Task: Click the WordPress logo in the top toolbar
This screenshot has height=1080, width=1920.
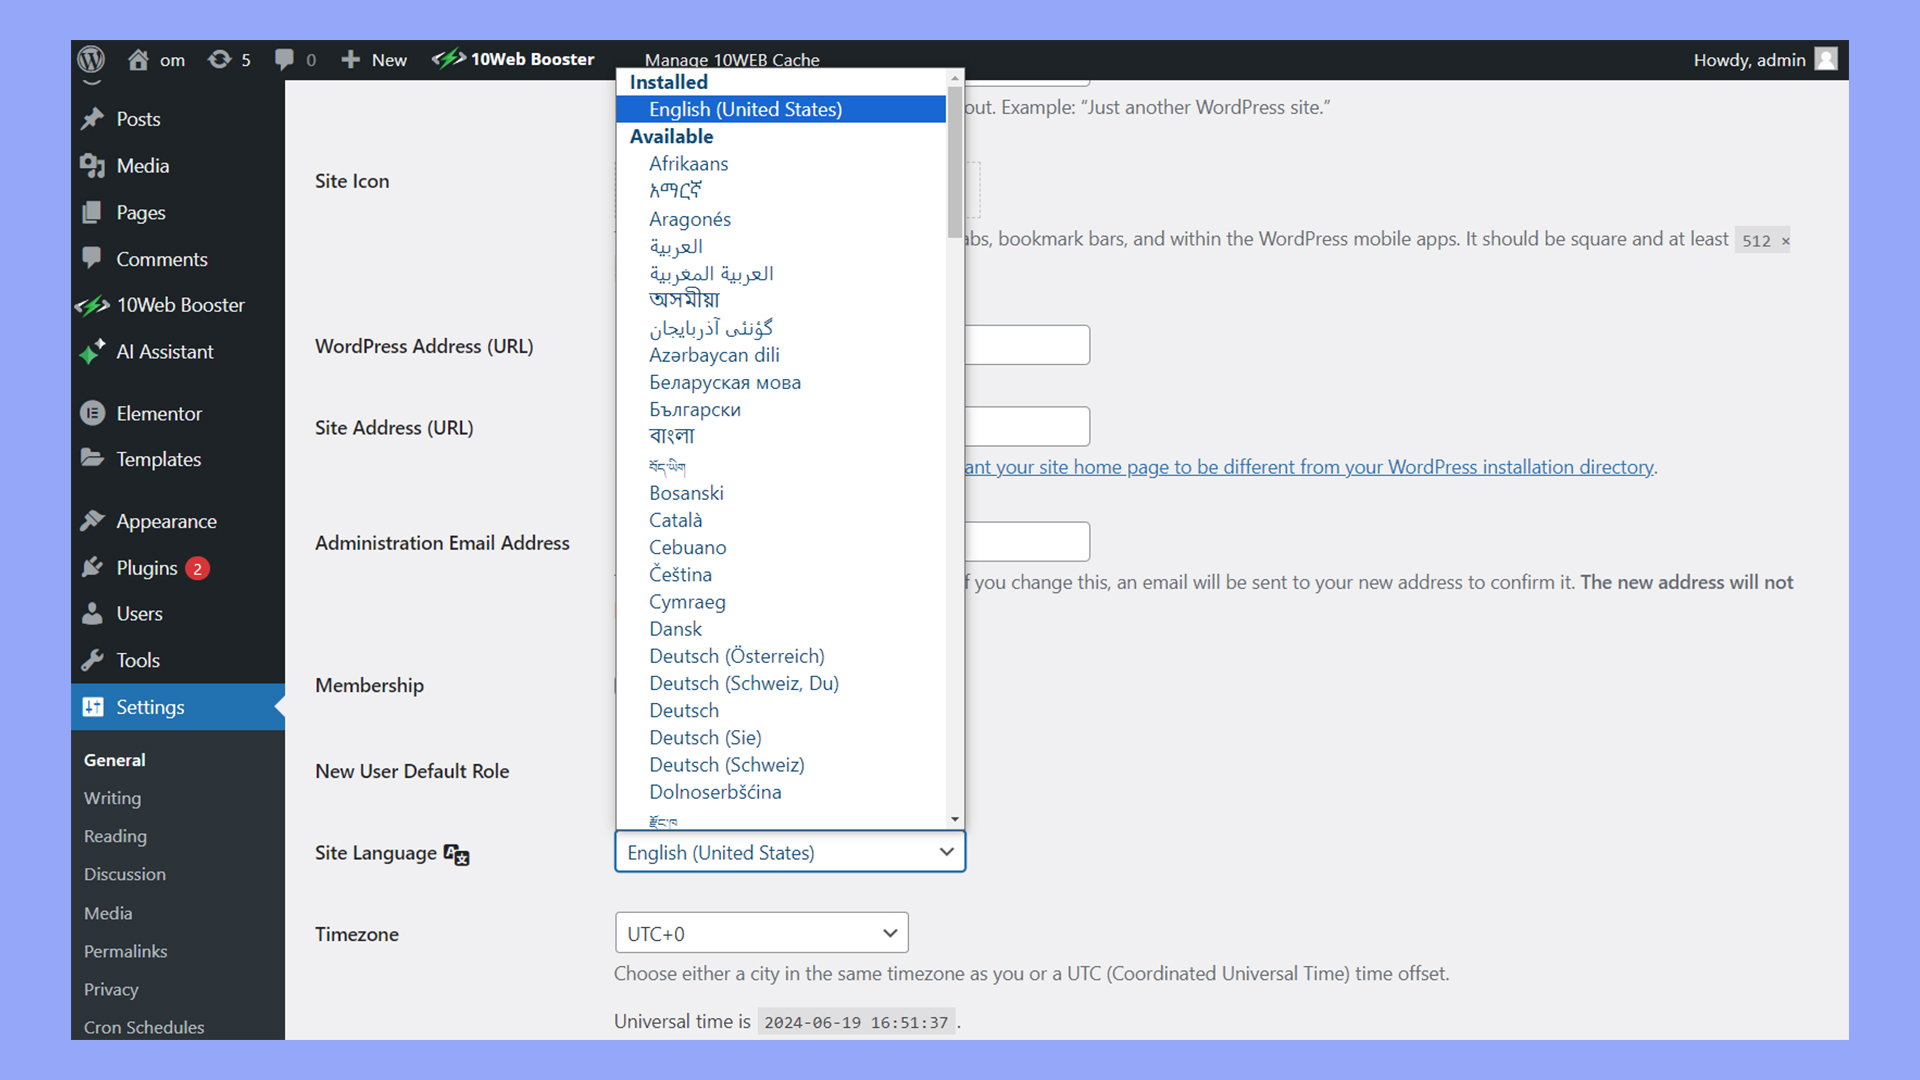Action: pyautogui.click(x=91, y=59)
